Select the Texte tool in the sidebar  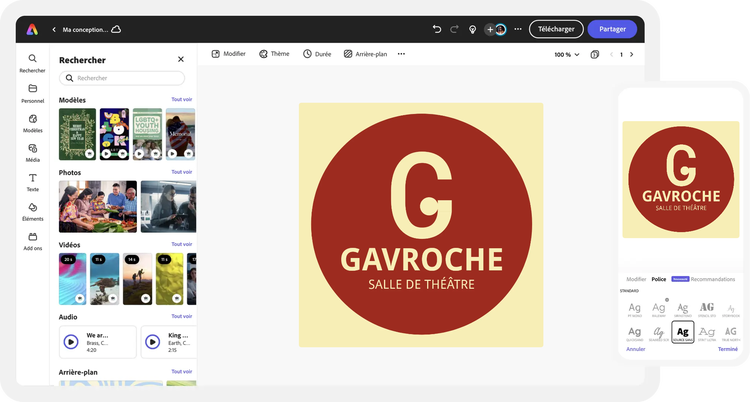click(x=33, y=182)
